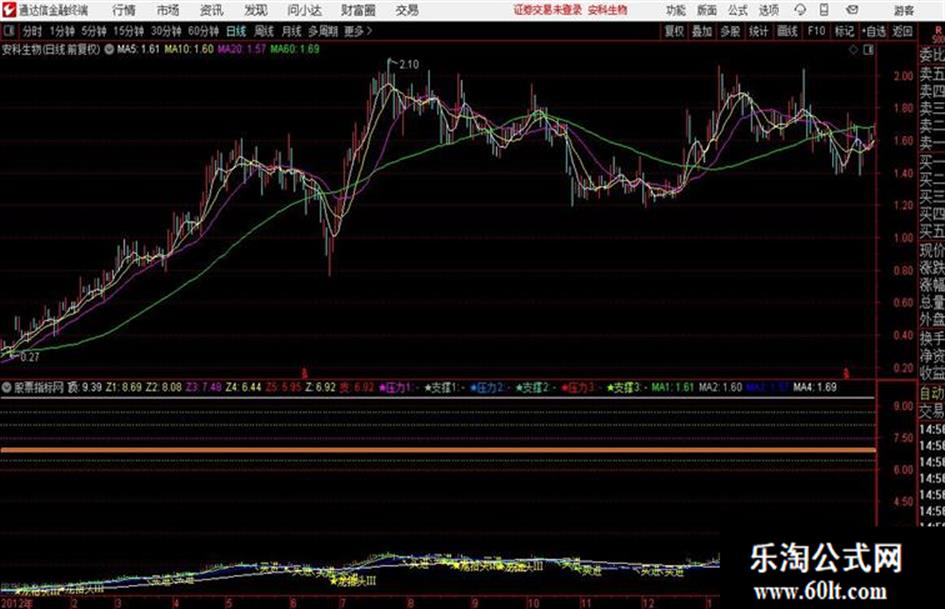Image resolution: width=945 pixels, height=609 pixels.
Task: Toggle the left panel icon beside 分时
Action: point(9,31)
